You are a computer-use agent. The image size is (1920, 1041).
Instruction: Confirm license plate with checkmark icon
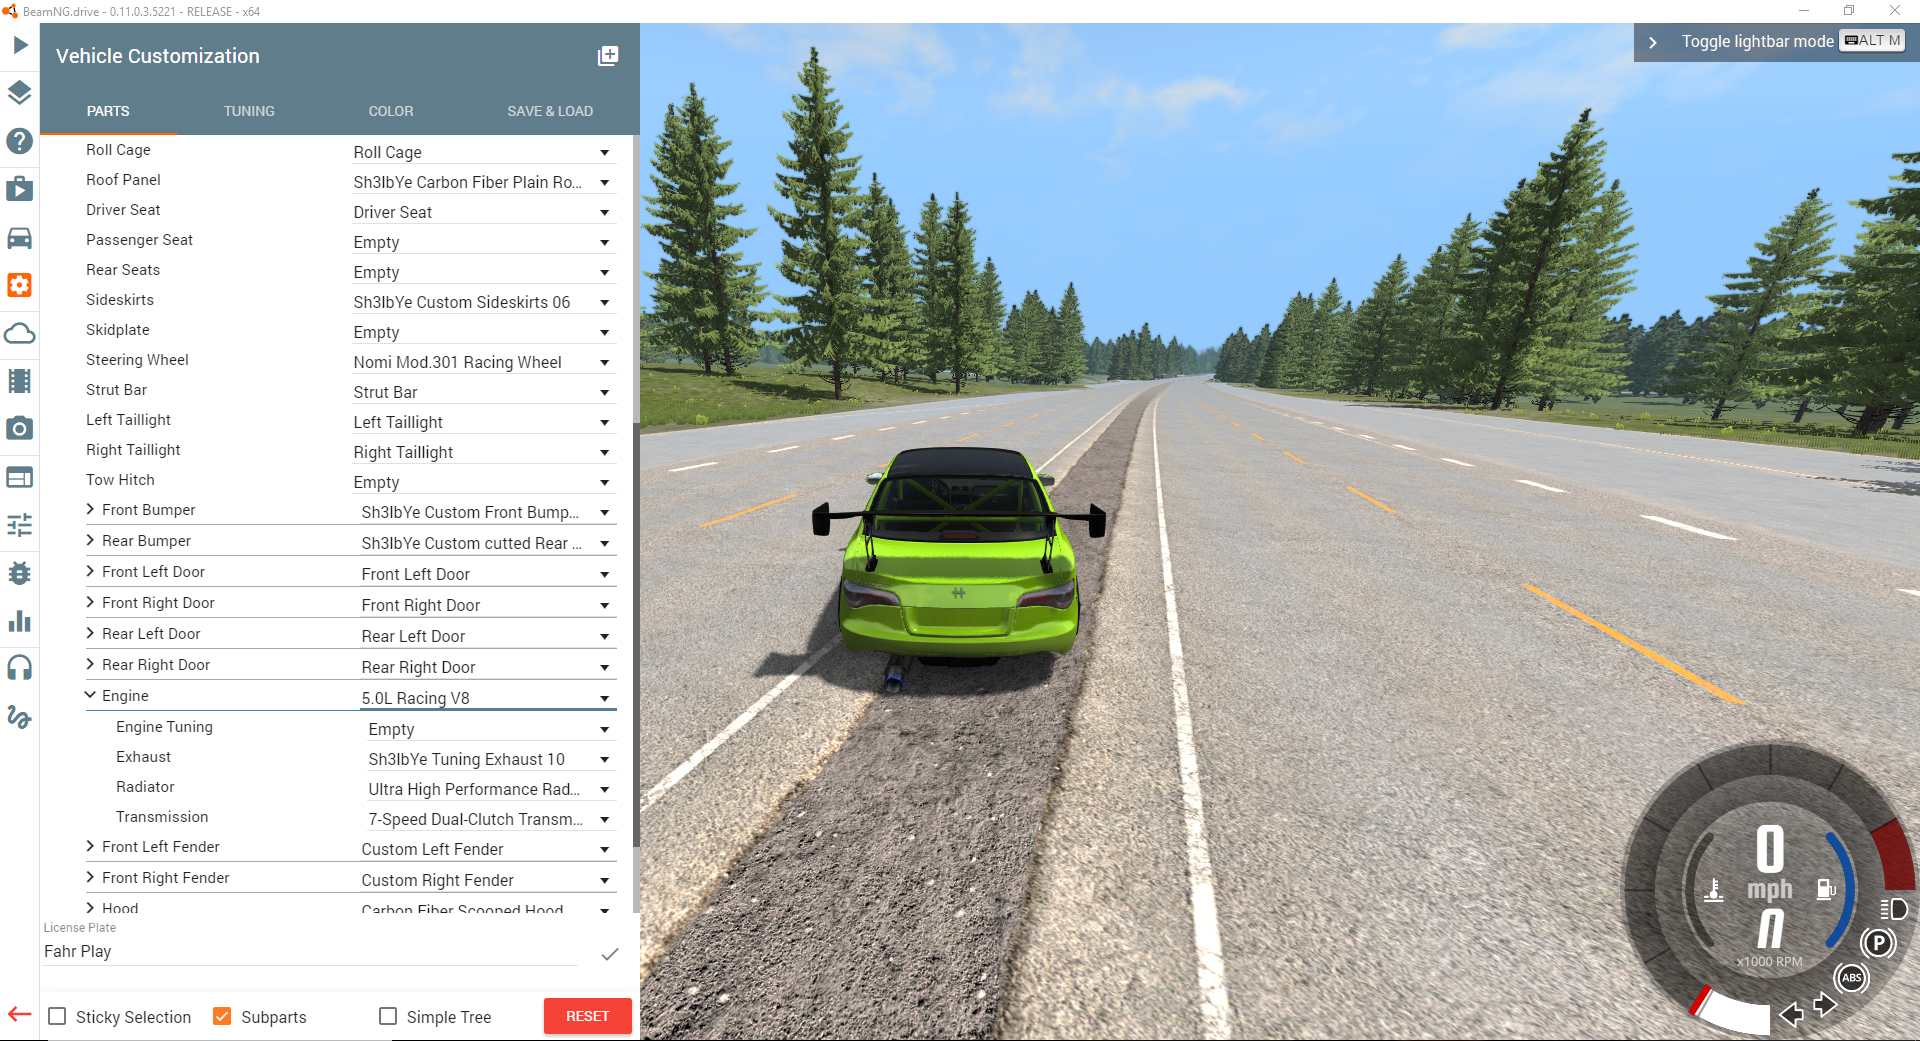click(609, 954)
